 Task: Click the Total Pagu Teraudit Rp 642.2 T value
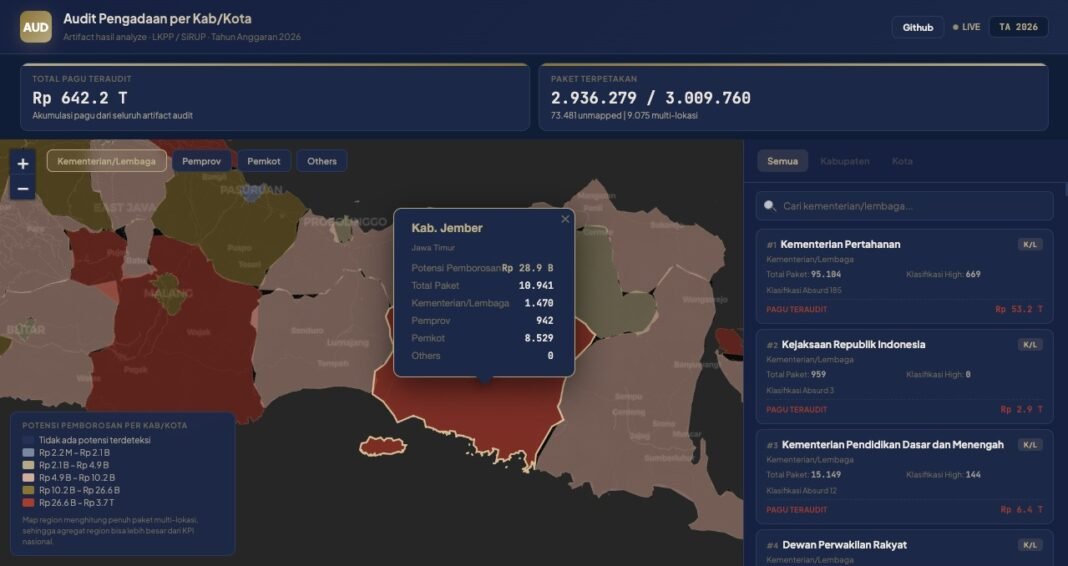80,98
